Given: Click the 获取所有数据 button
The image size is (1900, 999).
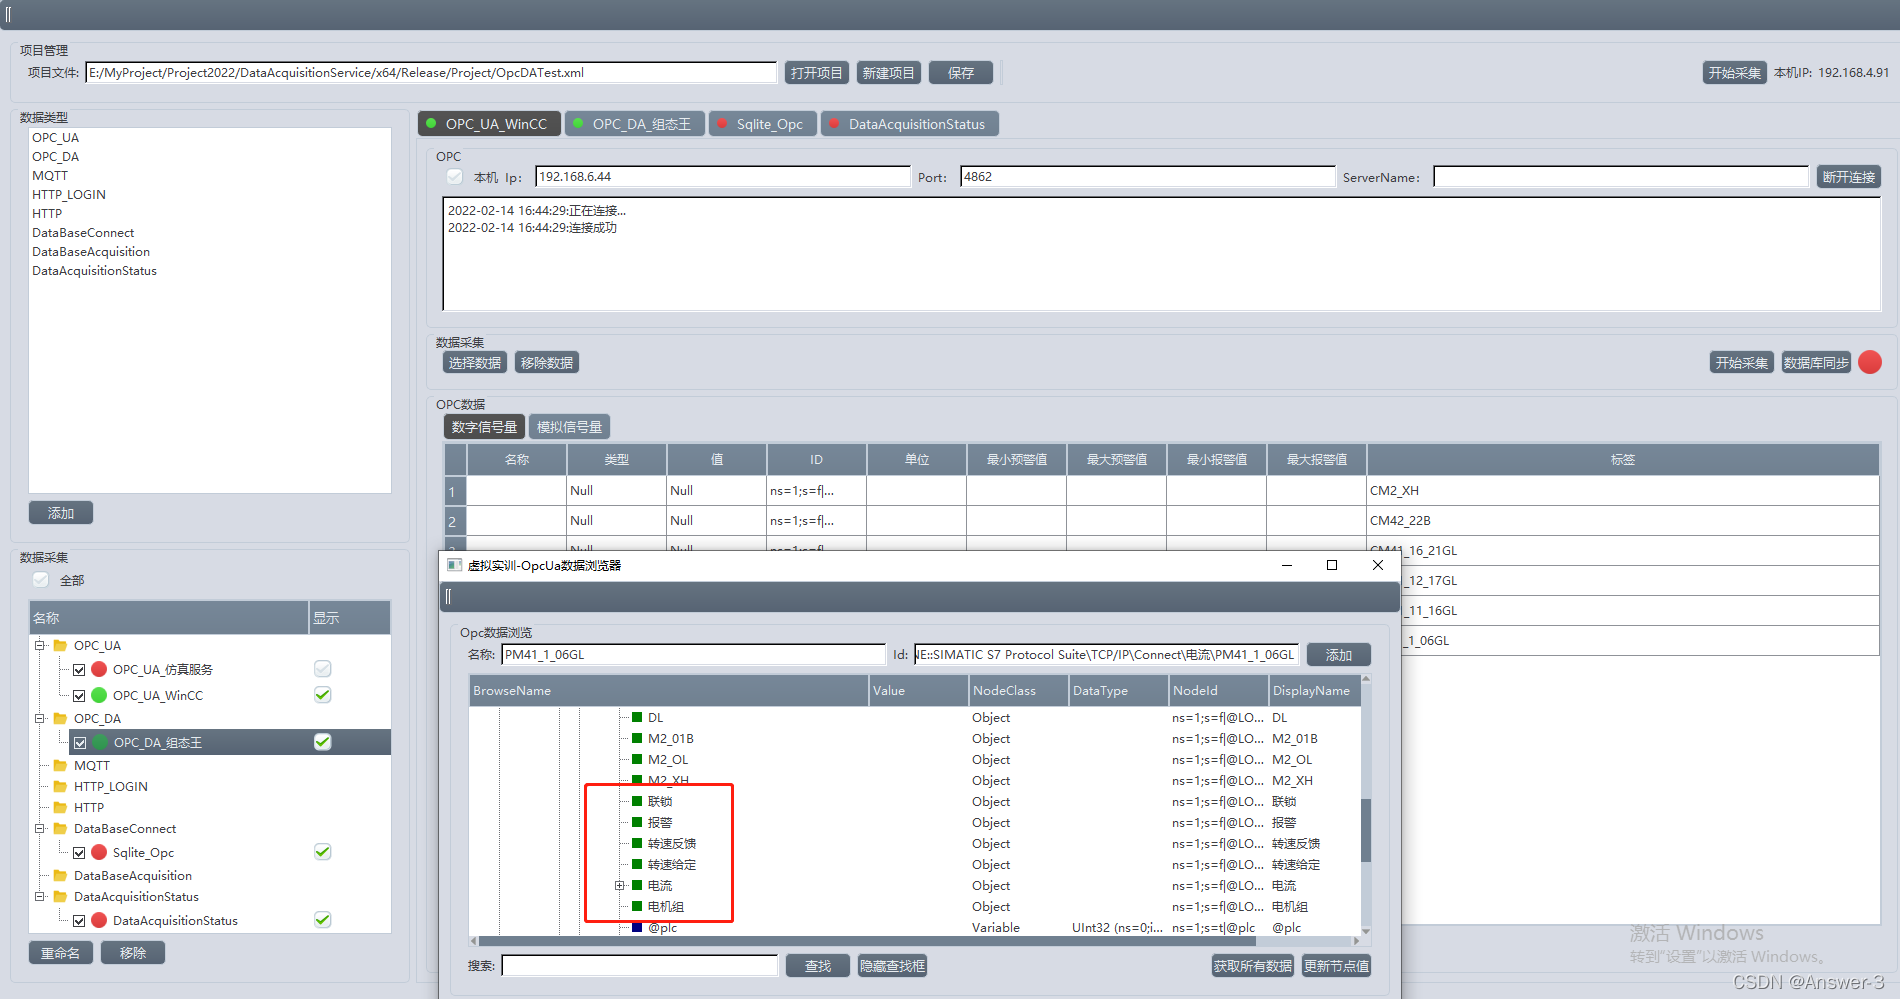Looking at the screenshot, I should coord(1253,966).
